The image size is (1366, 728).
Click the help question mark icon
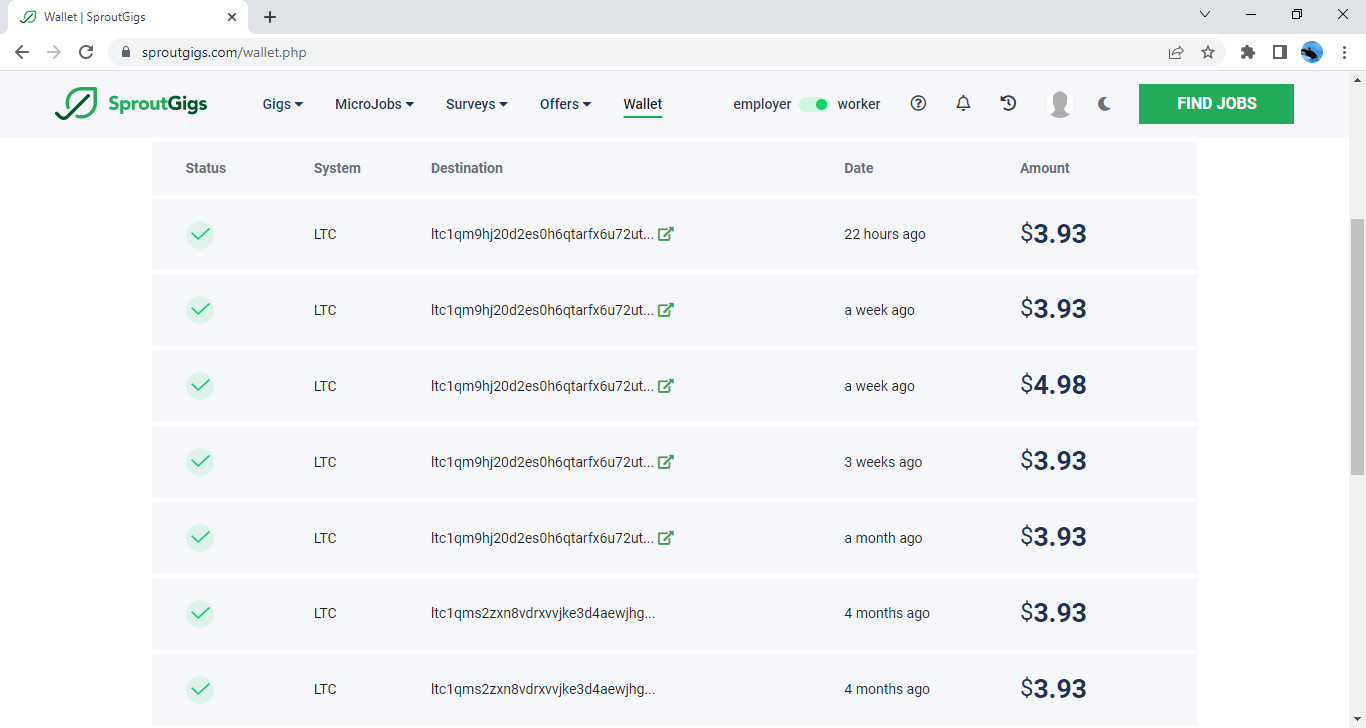918,104
